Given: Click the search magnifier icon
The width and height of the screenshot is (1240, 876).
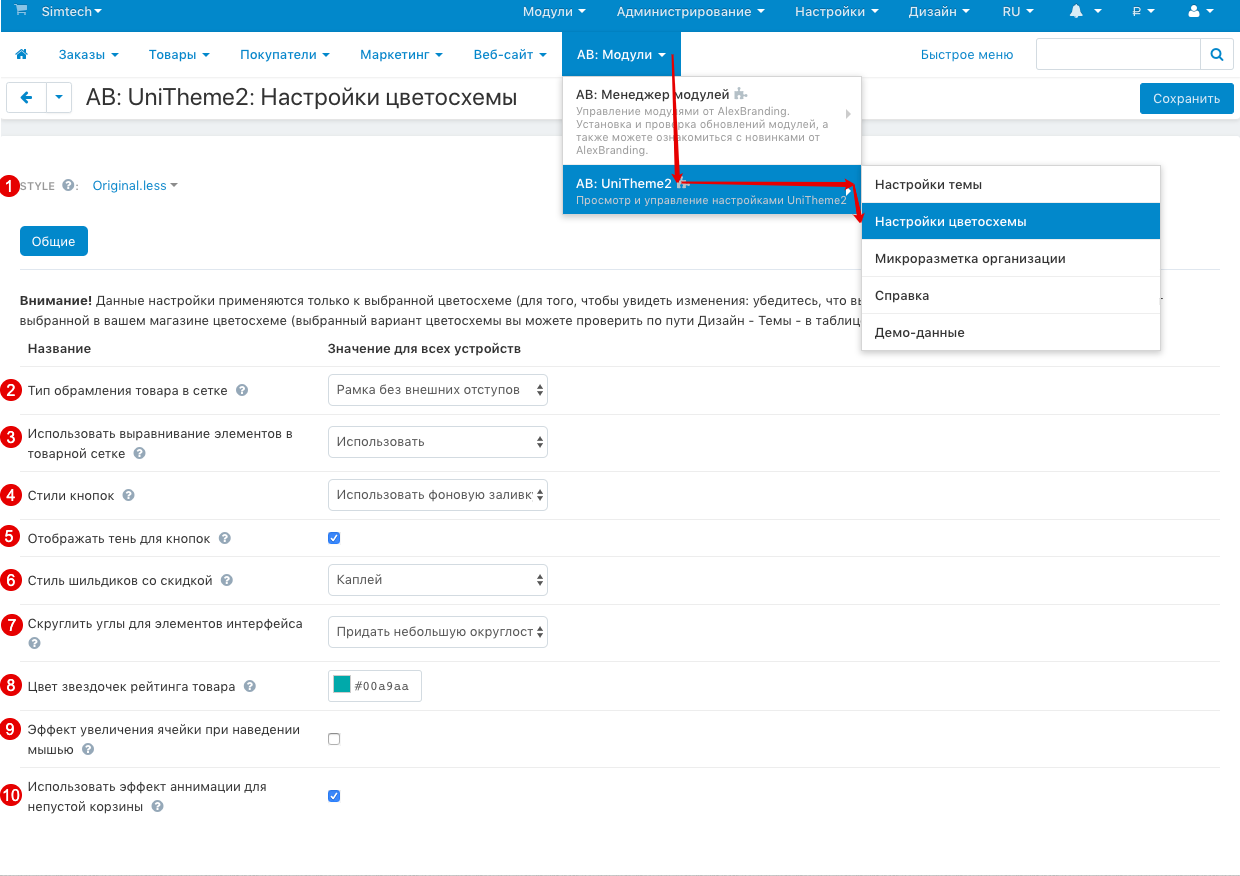Looking at the screenshot, I should (1216, 55).
